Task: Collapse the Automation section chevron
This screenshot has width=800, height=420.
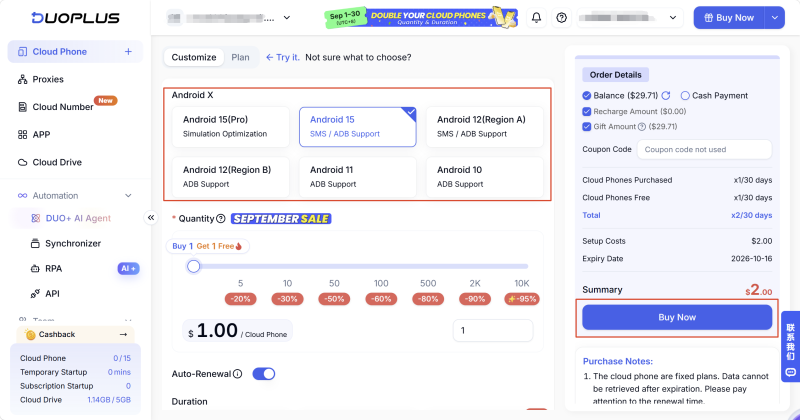Action: tap(128, 195)
